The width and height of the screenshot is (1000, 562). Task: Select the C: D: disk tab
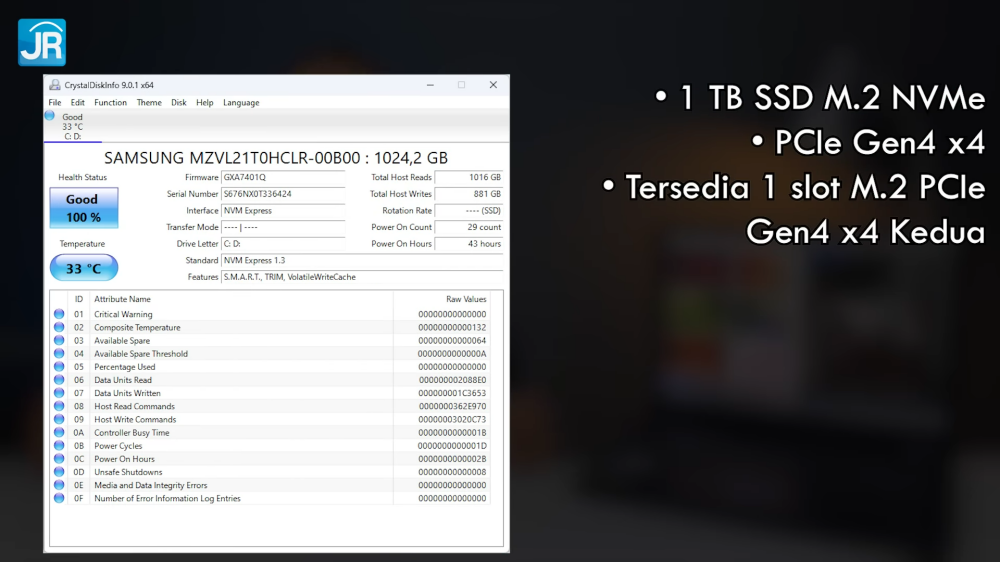(73, 126)
